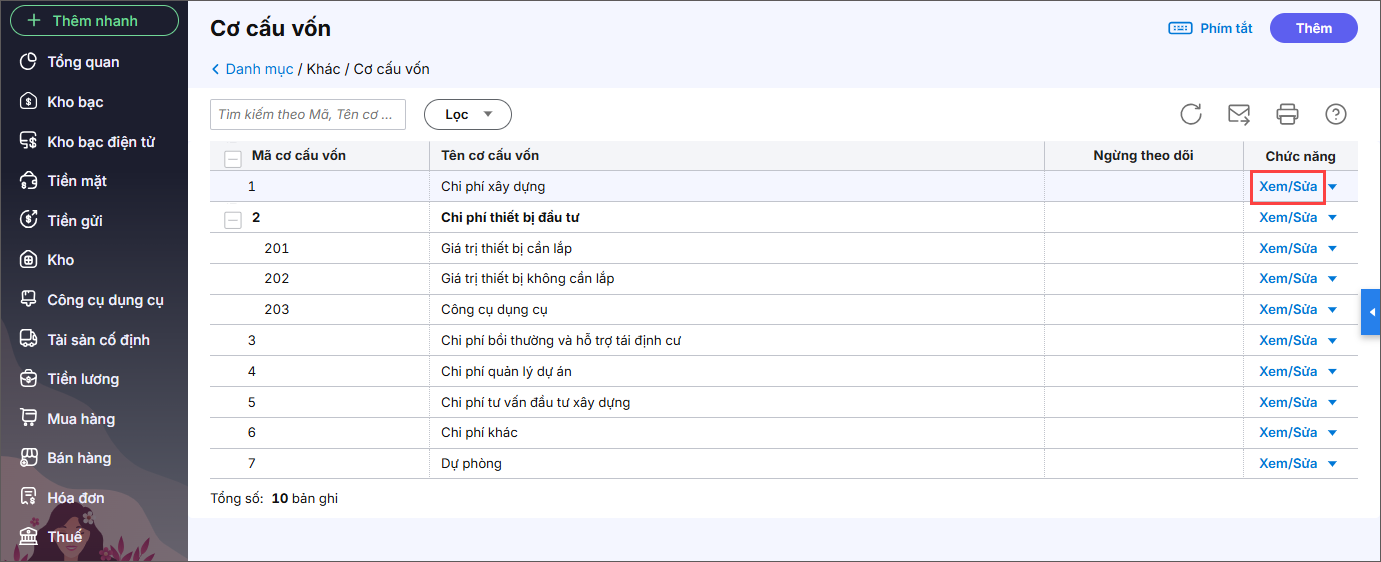
Task: Click the printer icon
Action: (x=1287, y=114)
